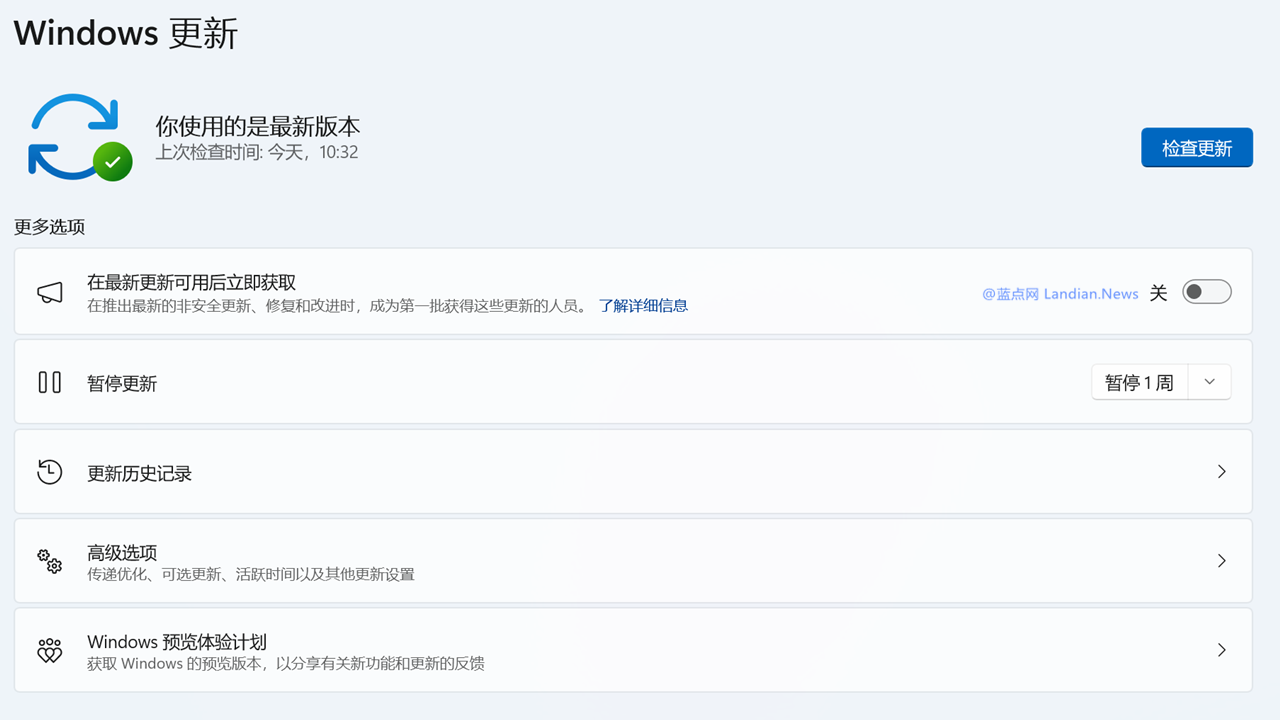This screenshot has width=1280, height=720.
Task: Open the 了解详细信息 link
Action: pos(643,305)
